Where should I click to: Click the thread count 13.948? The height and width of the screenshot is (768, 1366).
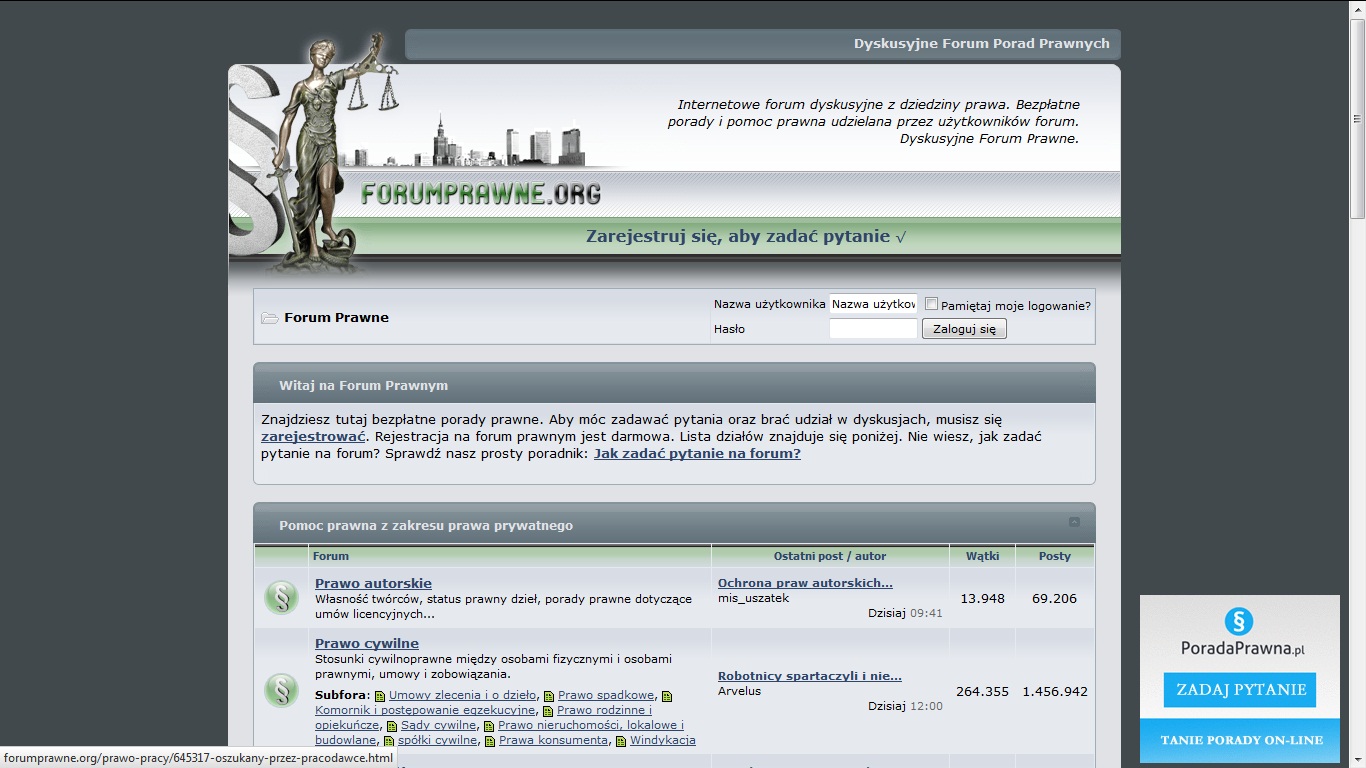click(982, 599)
